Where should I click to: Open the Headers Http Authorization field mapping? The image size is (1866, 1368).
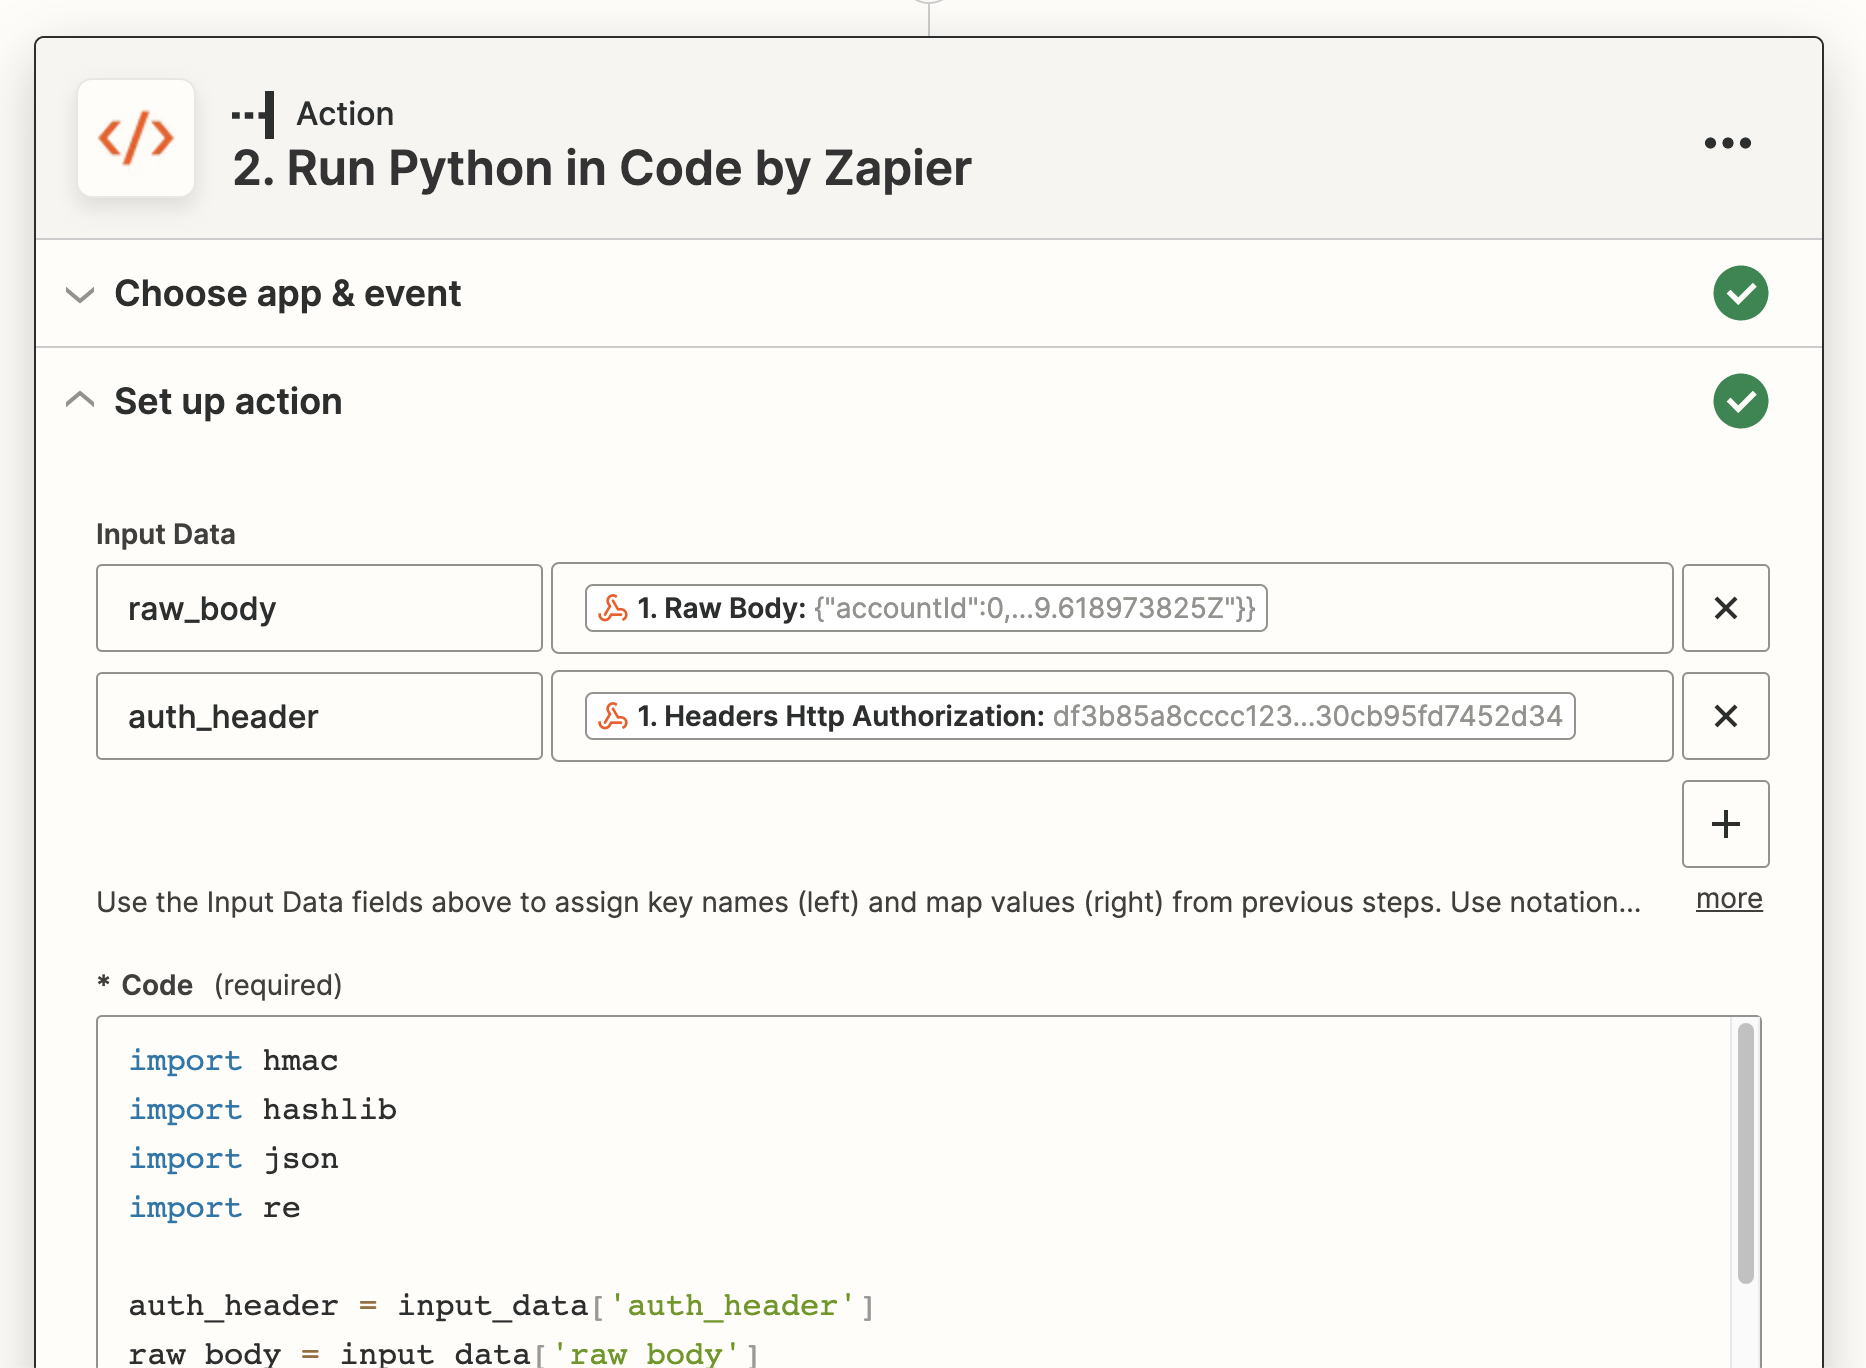click(1078, 716)
